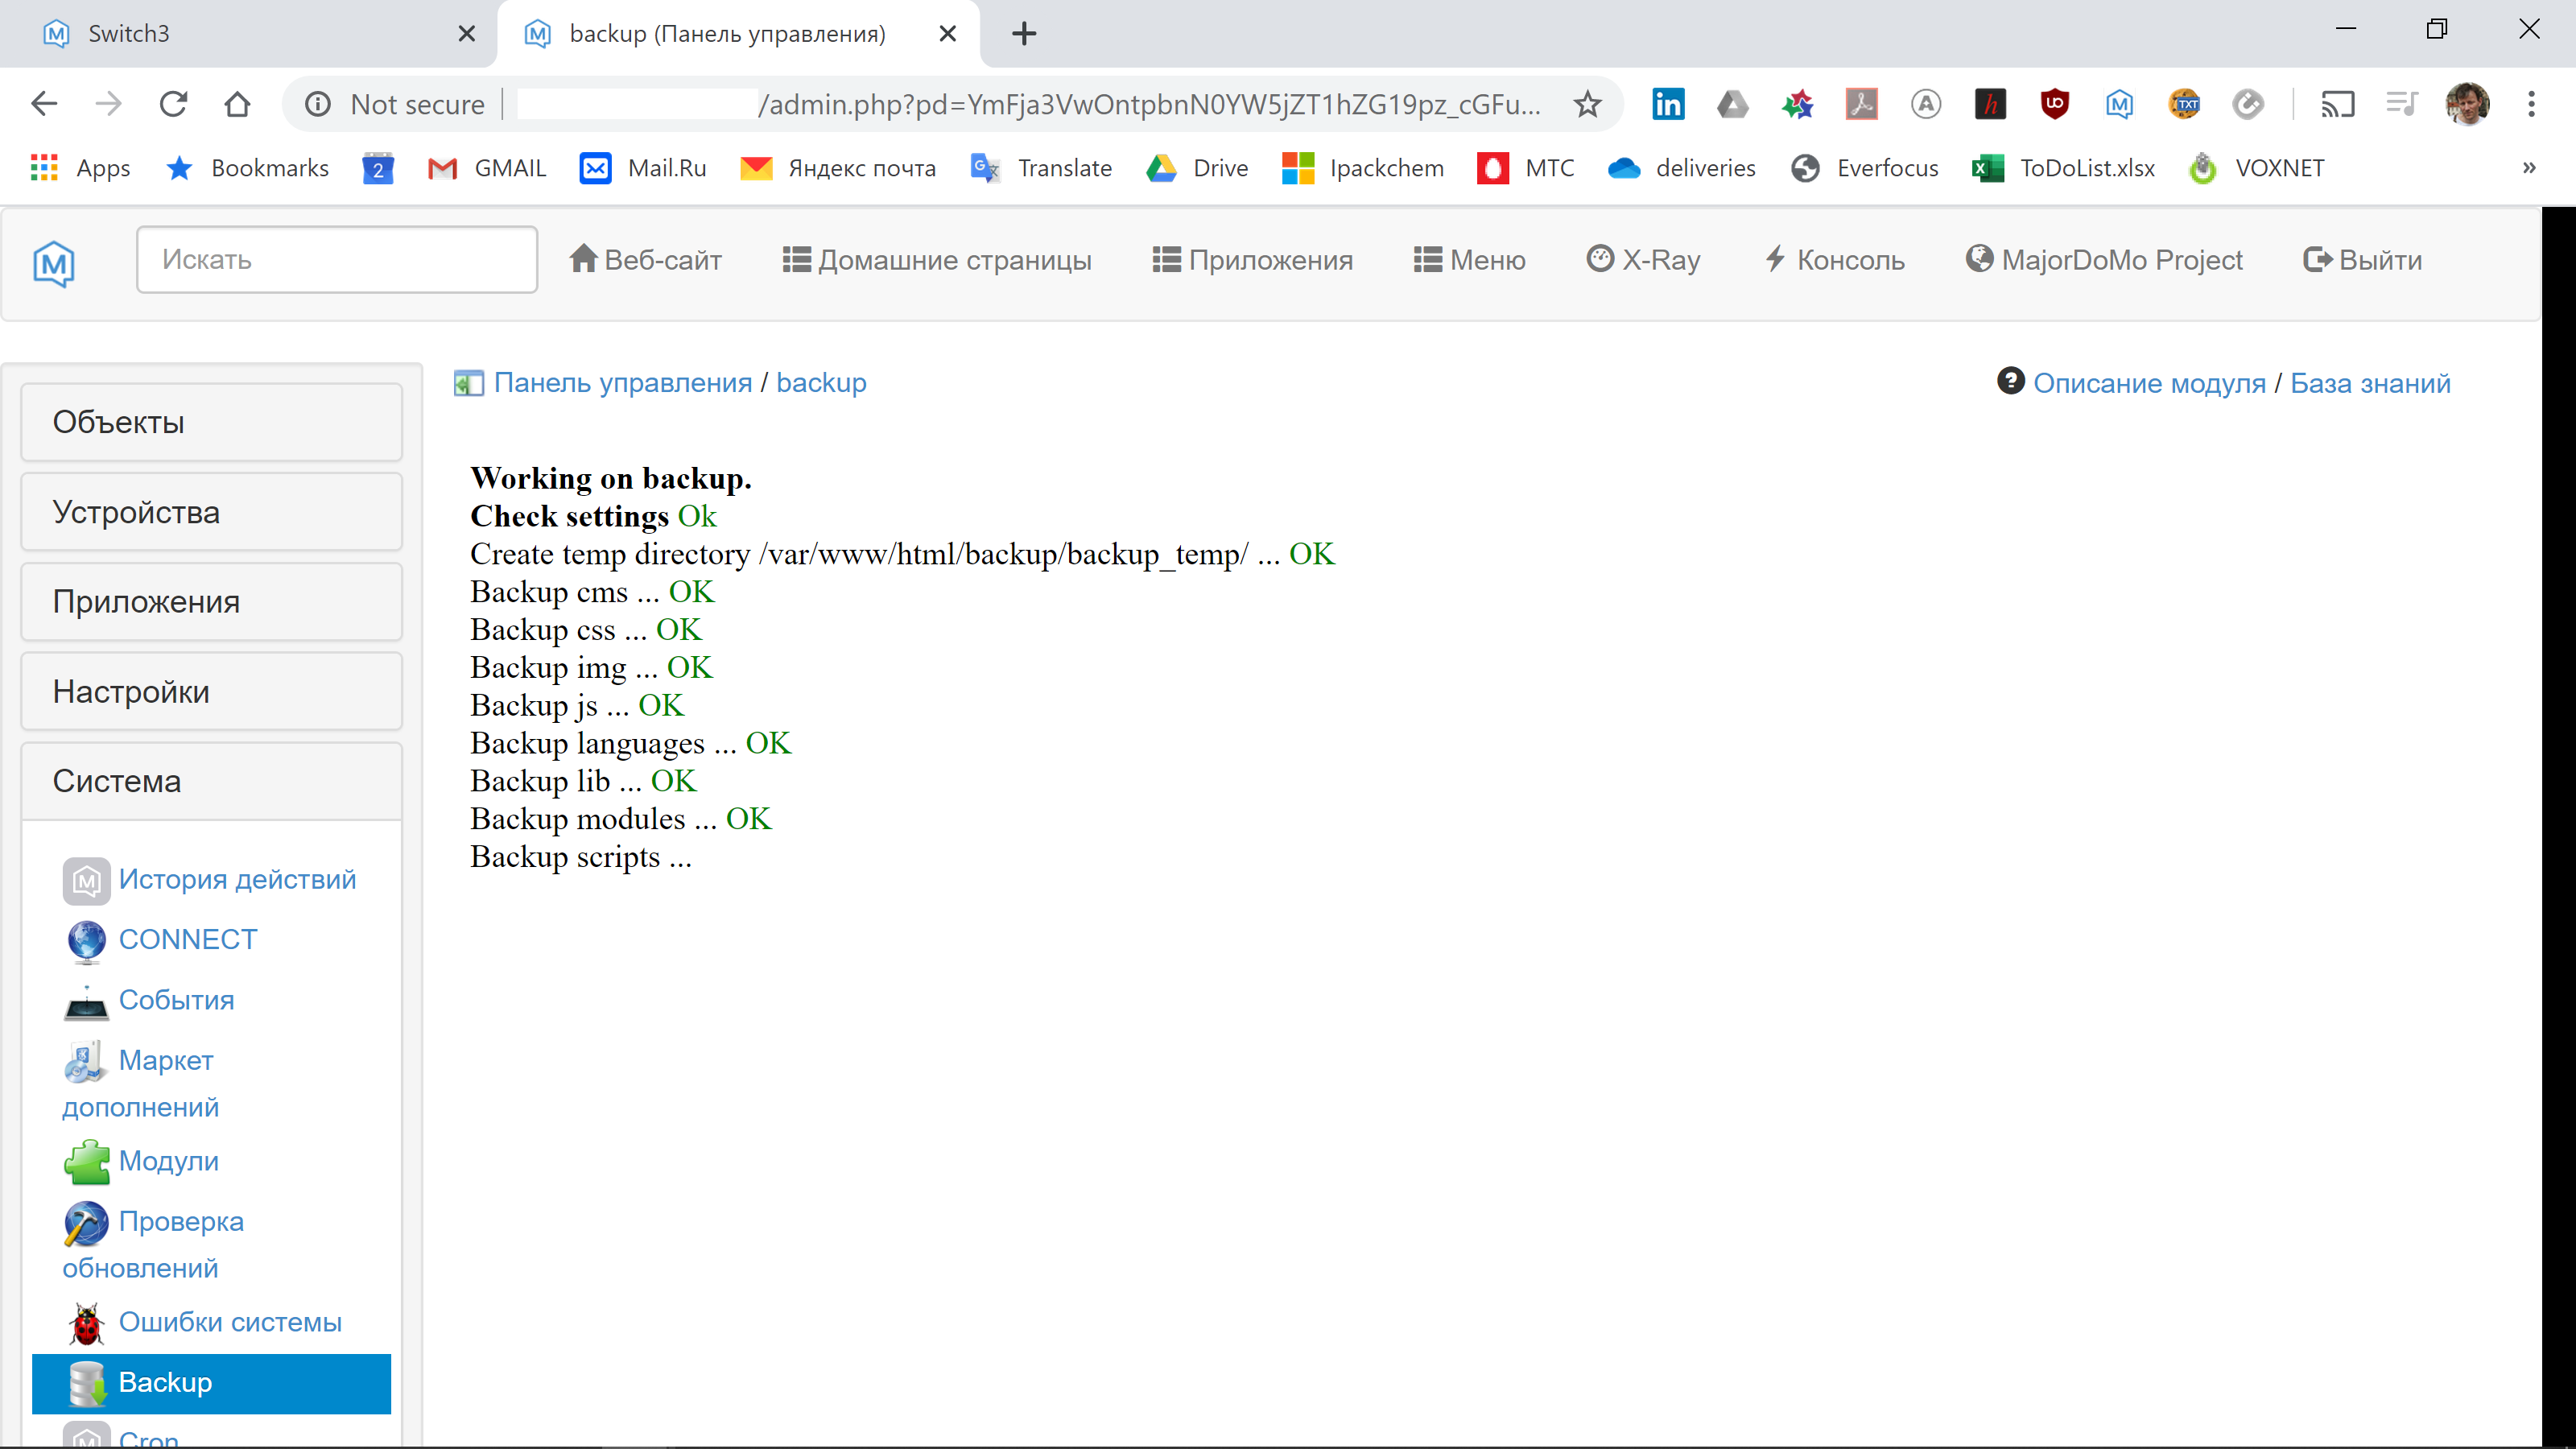The height and width of the screenshot is (1449, 2576).
Task: Open the Консоль menu item
Action: point(1834,260)
